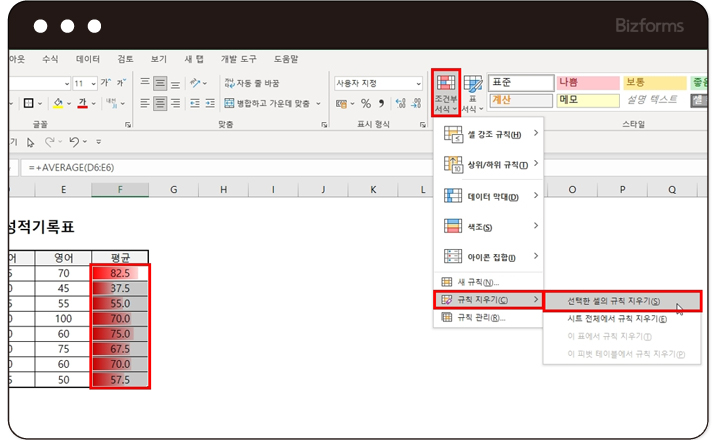Open the 새 탭 ribbon tab
This screenshot has width=715, height=440.
194,59
